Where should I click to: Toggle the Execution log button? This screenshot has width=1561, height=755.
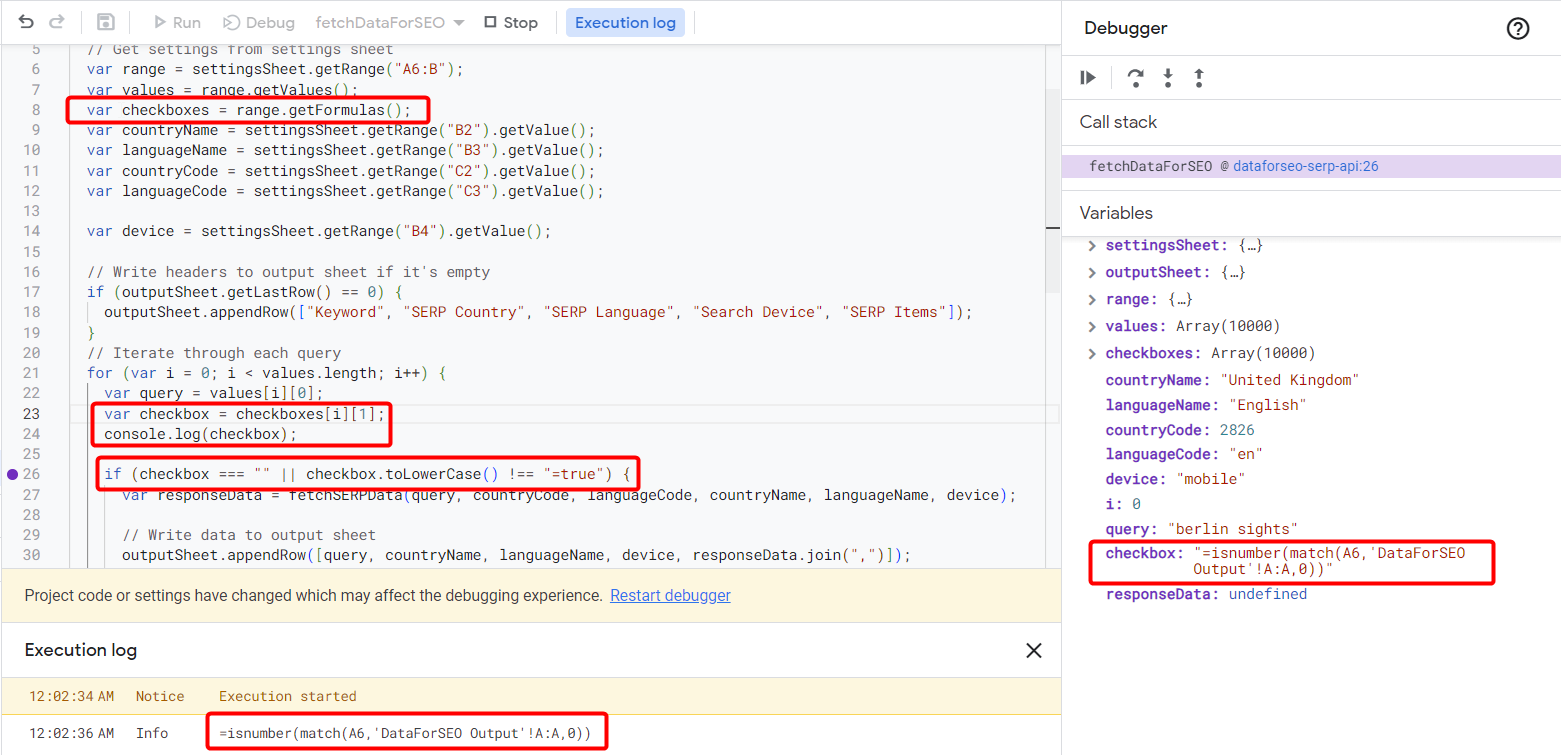coord(625,22)
